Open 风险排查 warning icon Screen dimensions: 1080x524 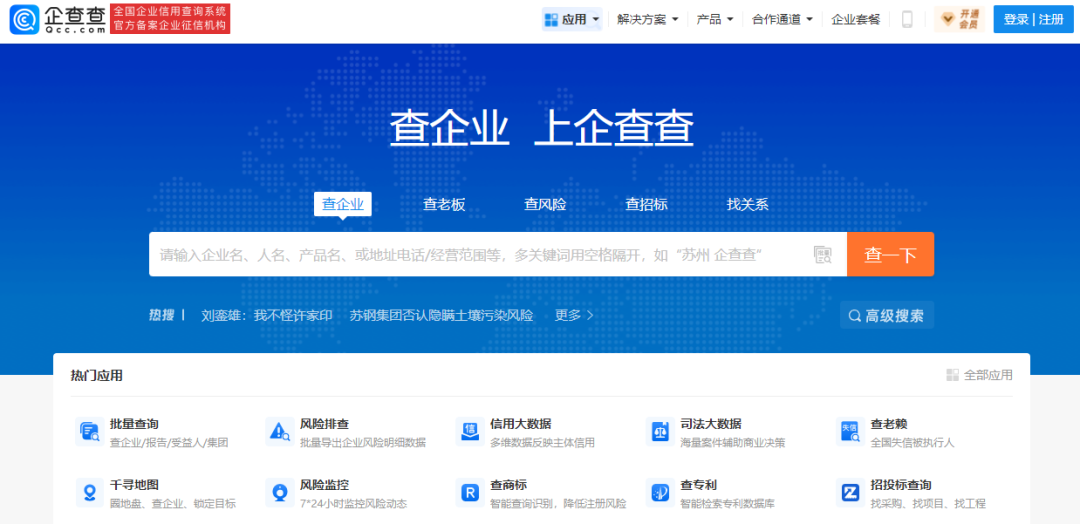coord(280,431)
